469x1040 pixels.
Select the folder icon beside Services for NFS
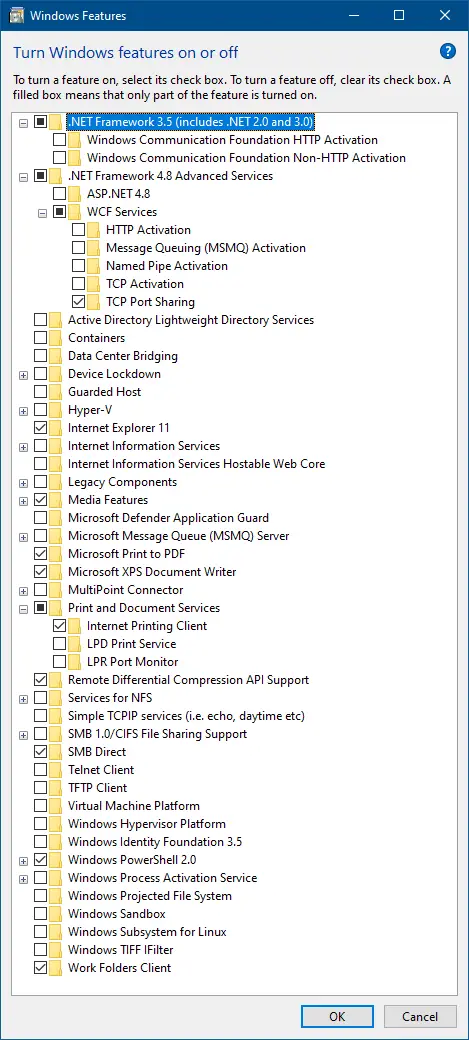[56, 698]
